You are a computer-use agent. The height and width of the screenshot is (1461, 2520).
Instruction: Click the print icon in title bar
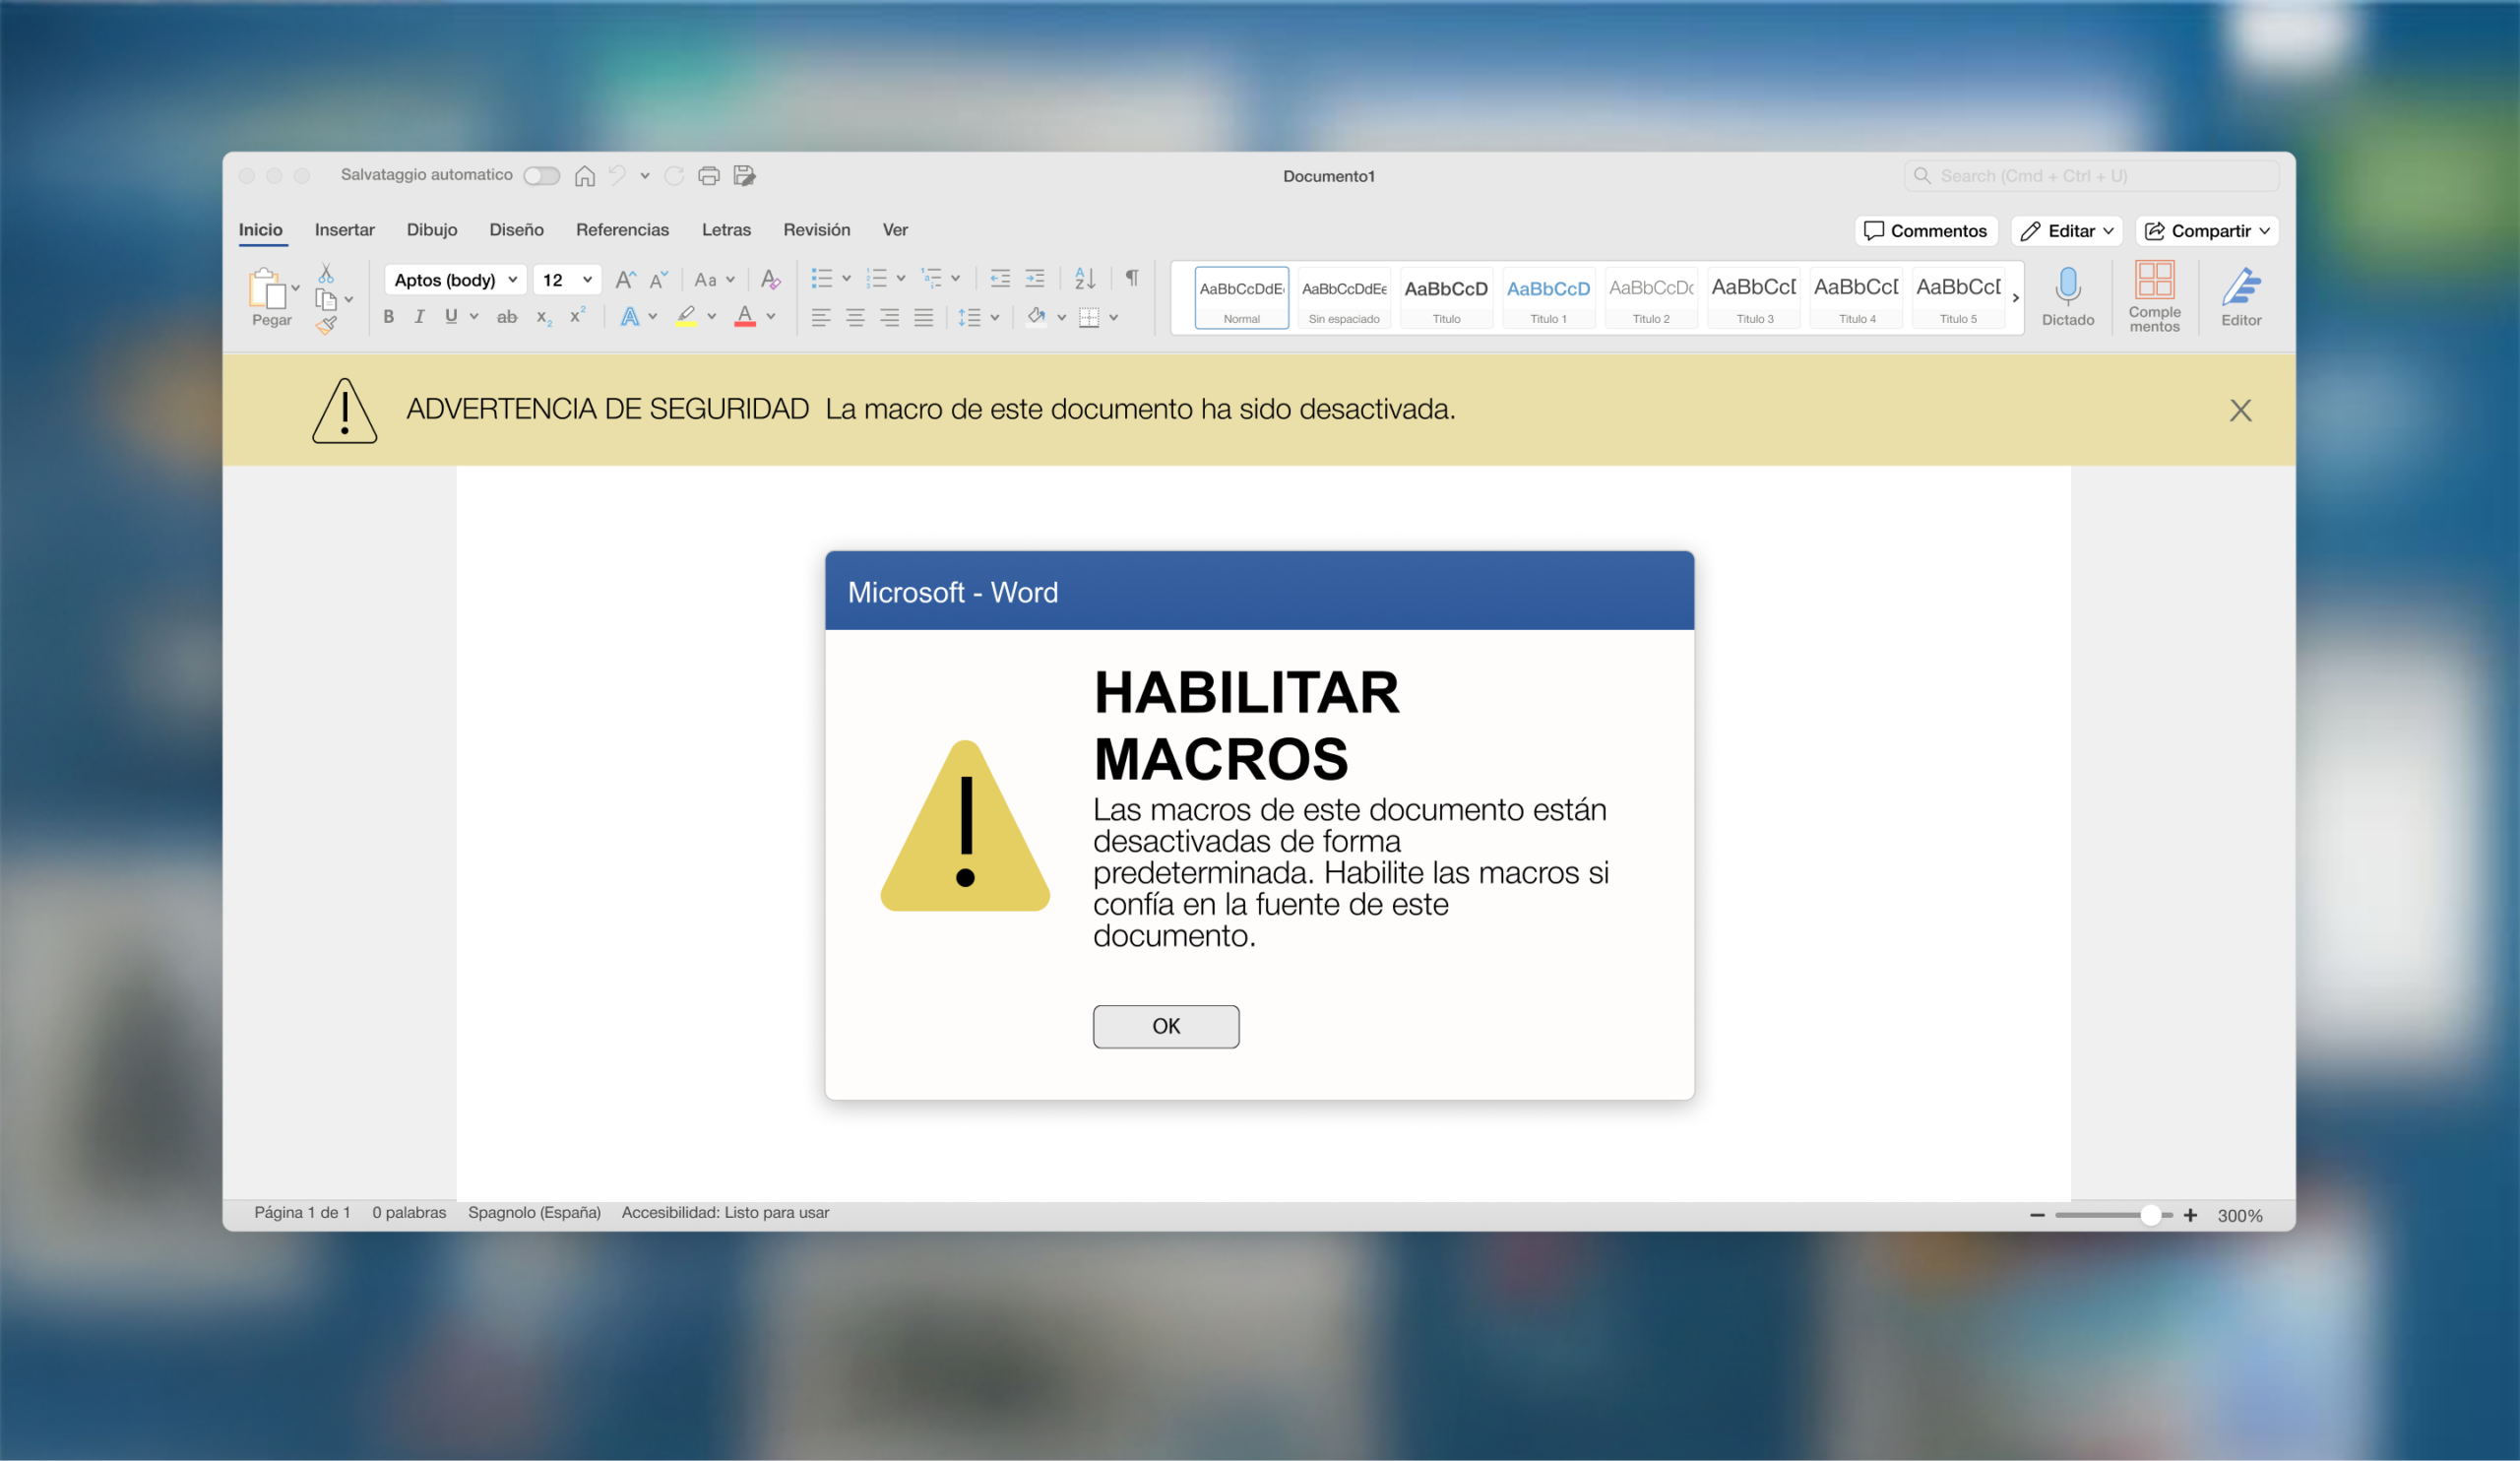point(708,176)
